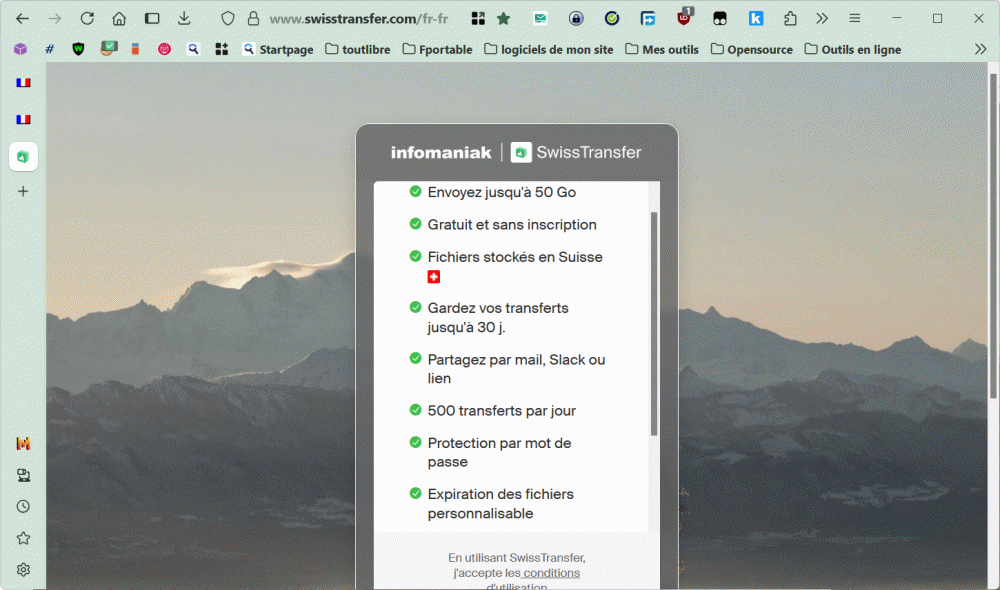Image resolution: width=1000 pixels, height=590 pixels.
Task: Open the green checkmark circle extension
Action: 612,18
